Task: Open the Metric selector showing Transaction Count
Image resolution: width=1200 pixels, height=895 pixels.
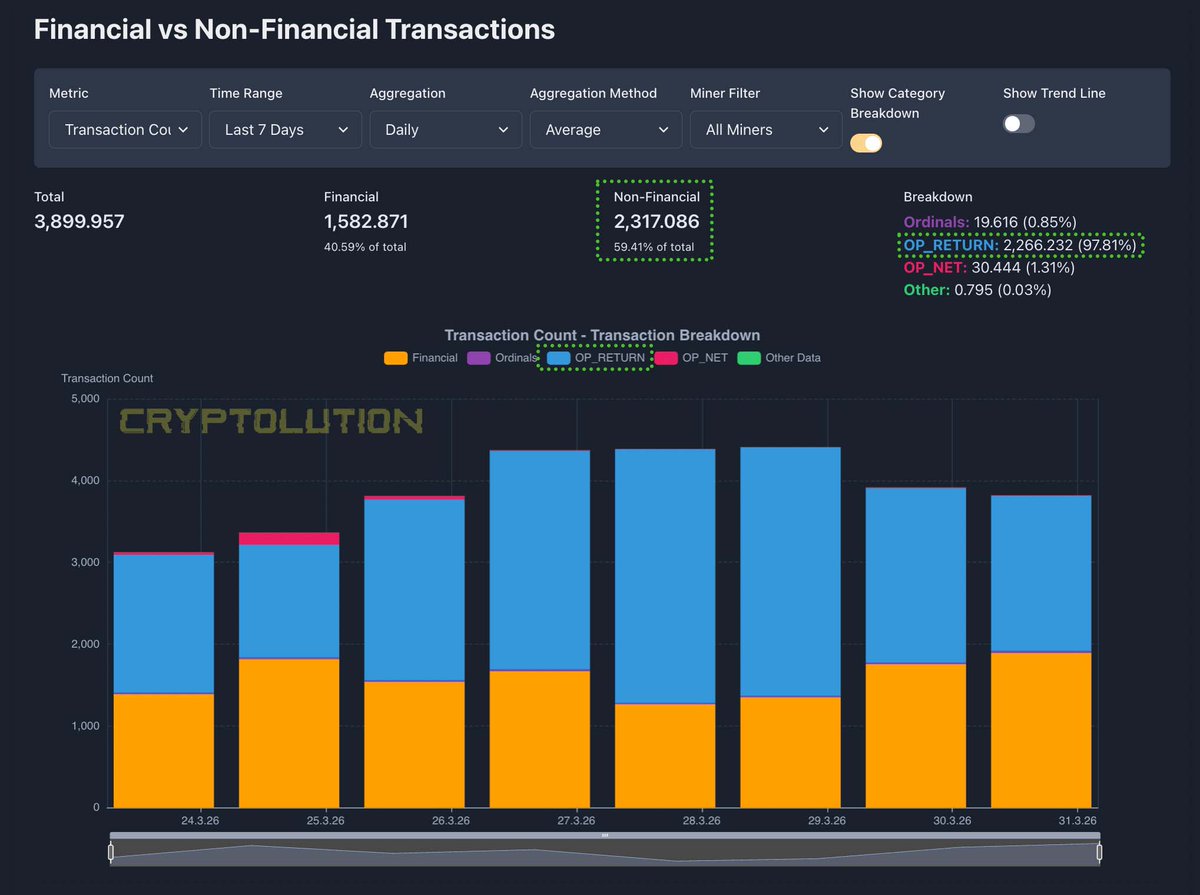Action: click(x=124, y=129)
